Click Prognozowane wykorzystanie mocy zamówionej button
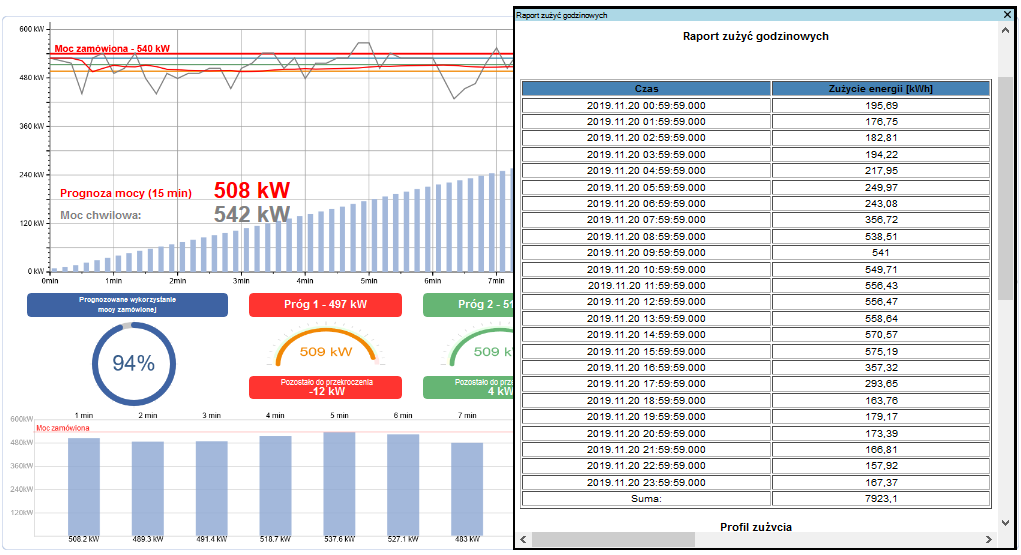The height and width of the screenshot is (555, 1021). (128, 304)
